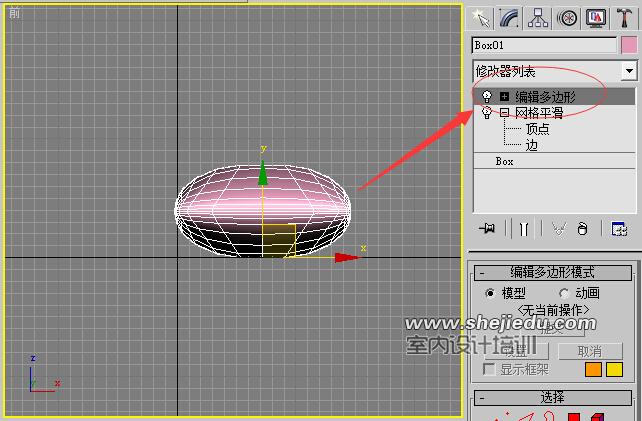The height and width of the screenshot is (421, 642).
Task: Toggle lightbulb for 编辑多边形 modifier
Action: pyautogui.click(x=486, y=97)
